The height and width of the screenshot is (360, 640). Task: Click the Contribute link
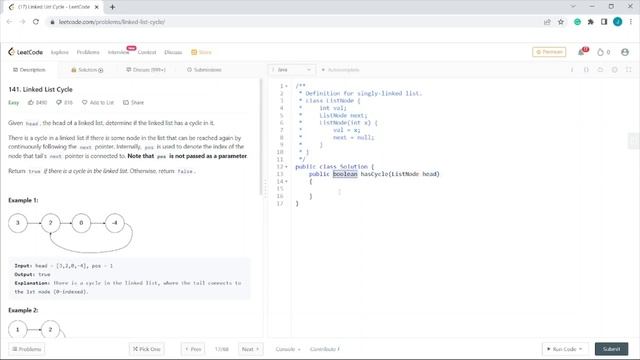[324, 349]
